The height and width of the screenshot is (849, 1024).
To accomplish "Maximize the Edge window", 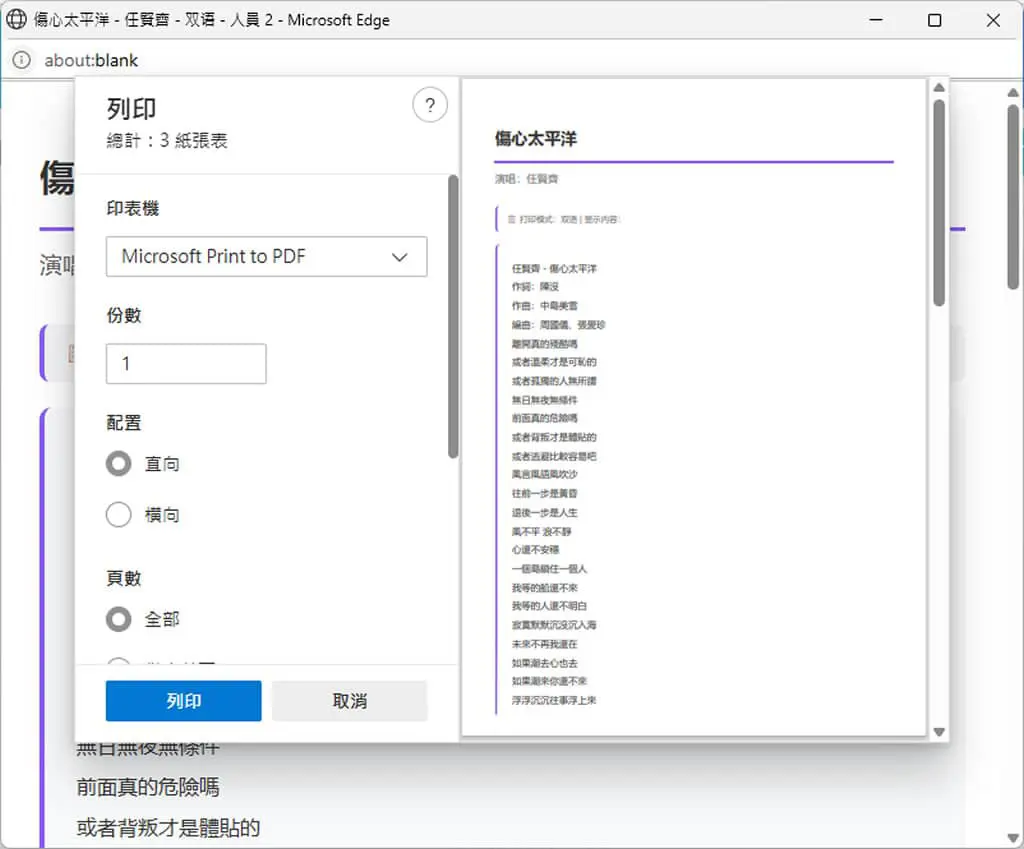I will pos(935,20).
